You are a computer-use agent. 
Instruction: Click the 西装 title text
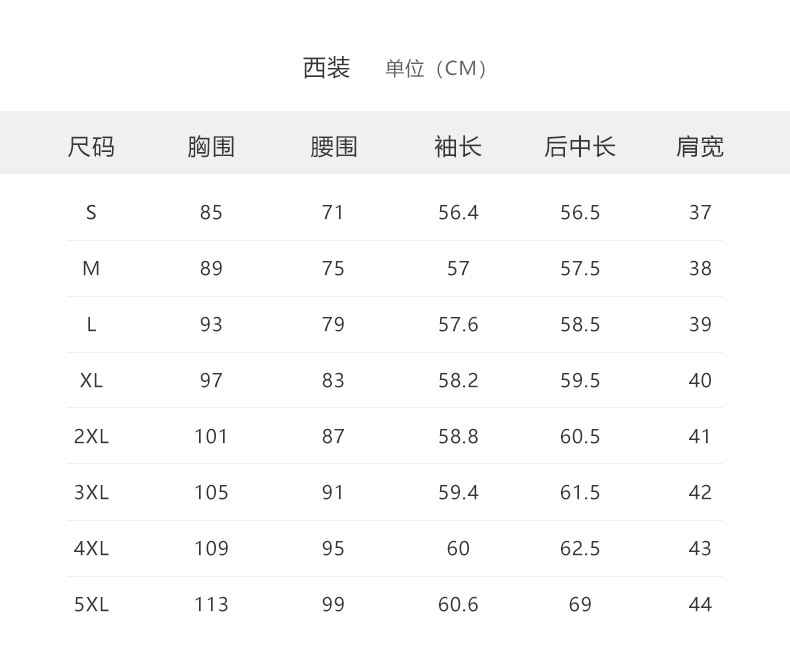(326, 68)
